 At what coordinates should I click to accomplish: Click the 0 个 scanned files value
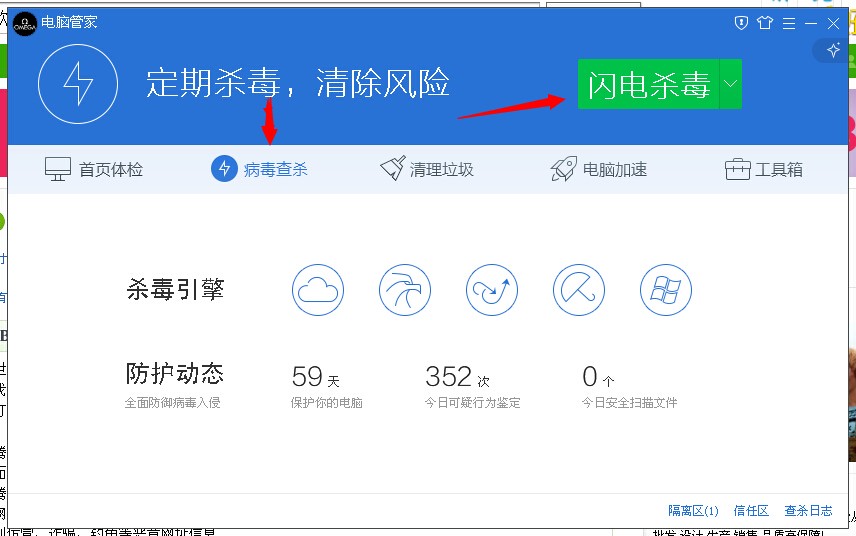(x=598, y=377)
